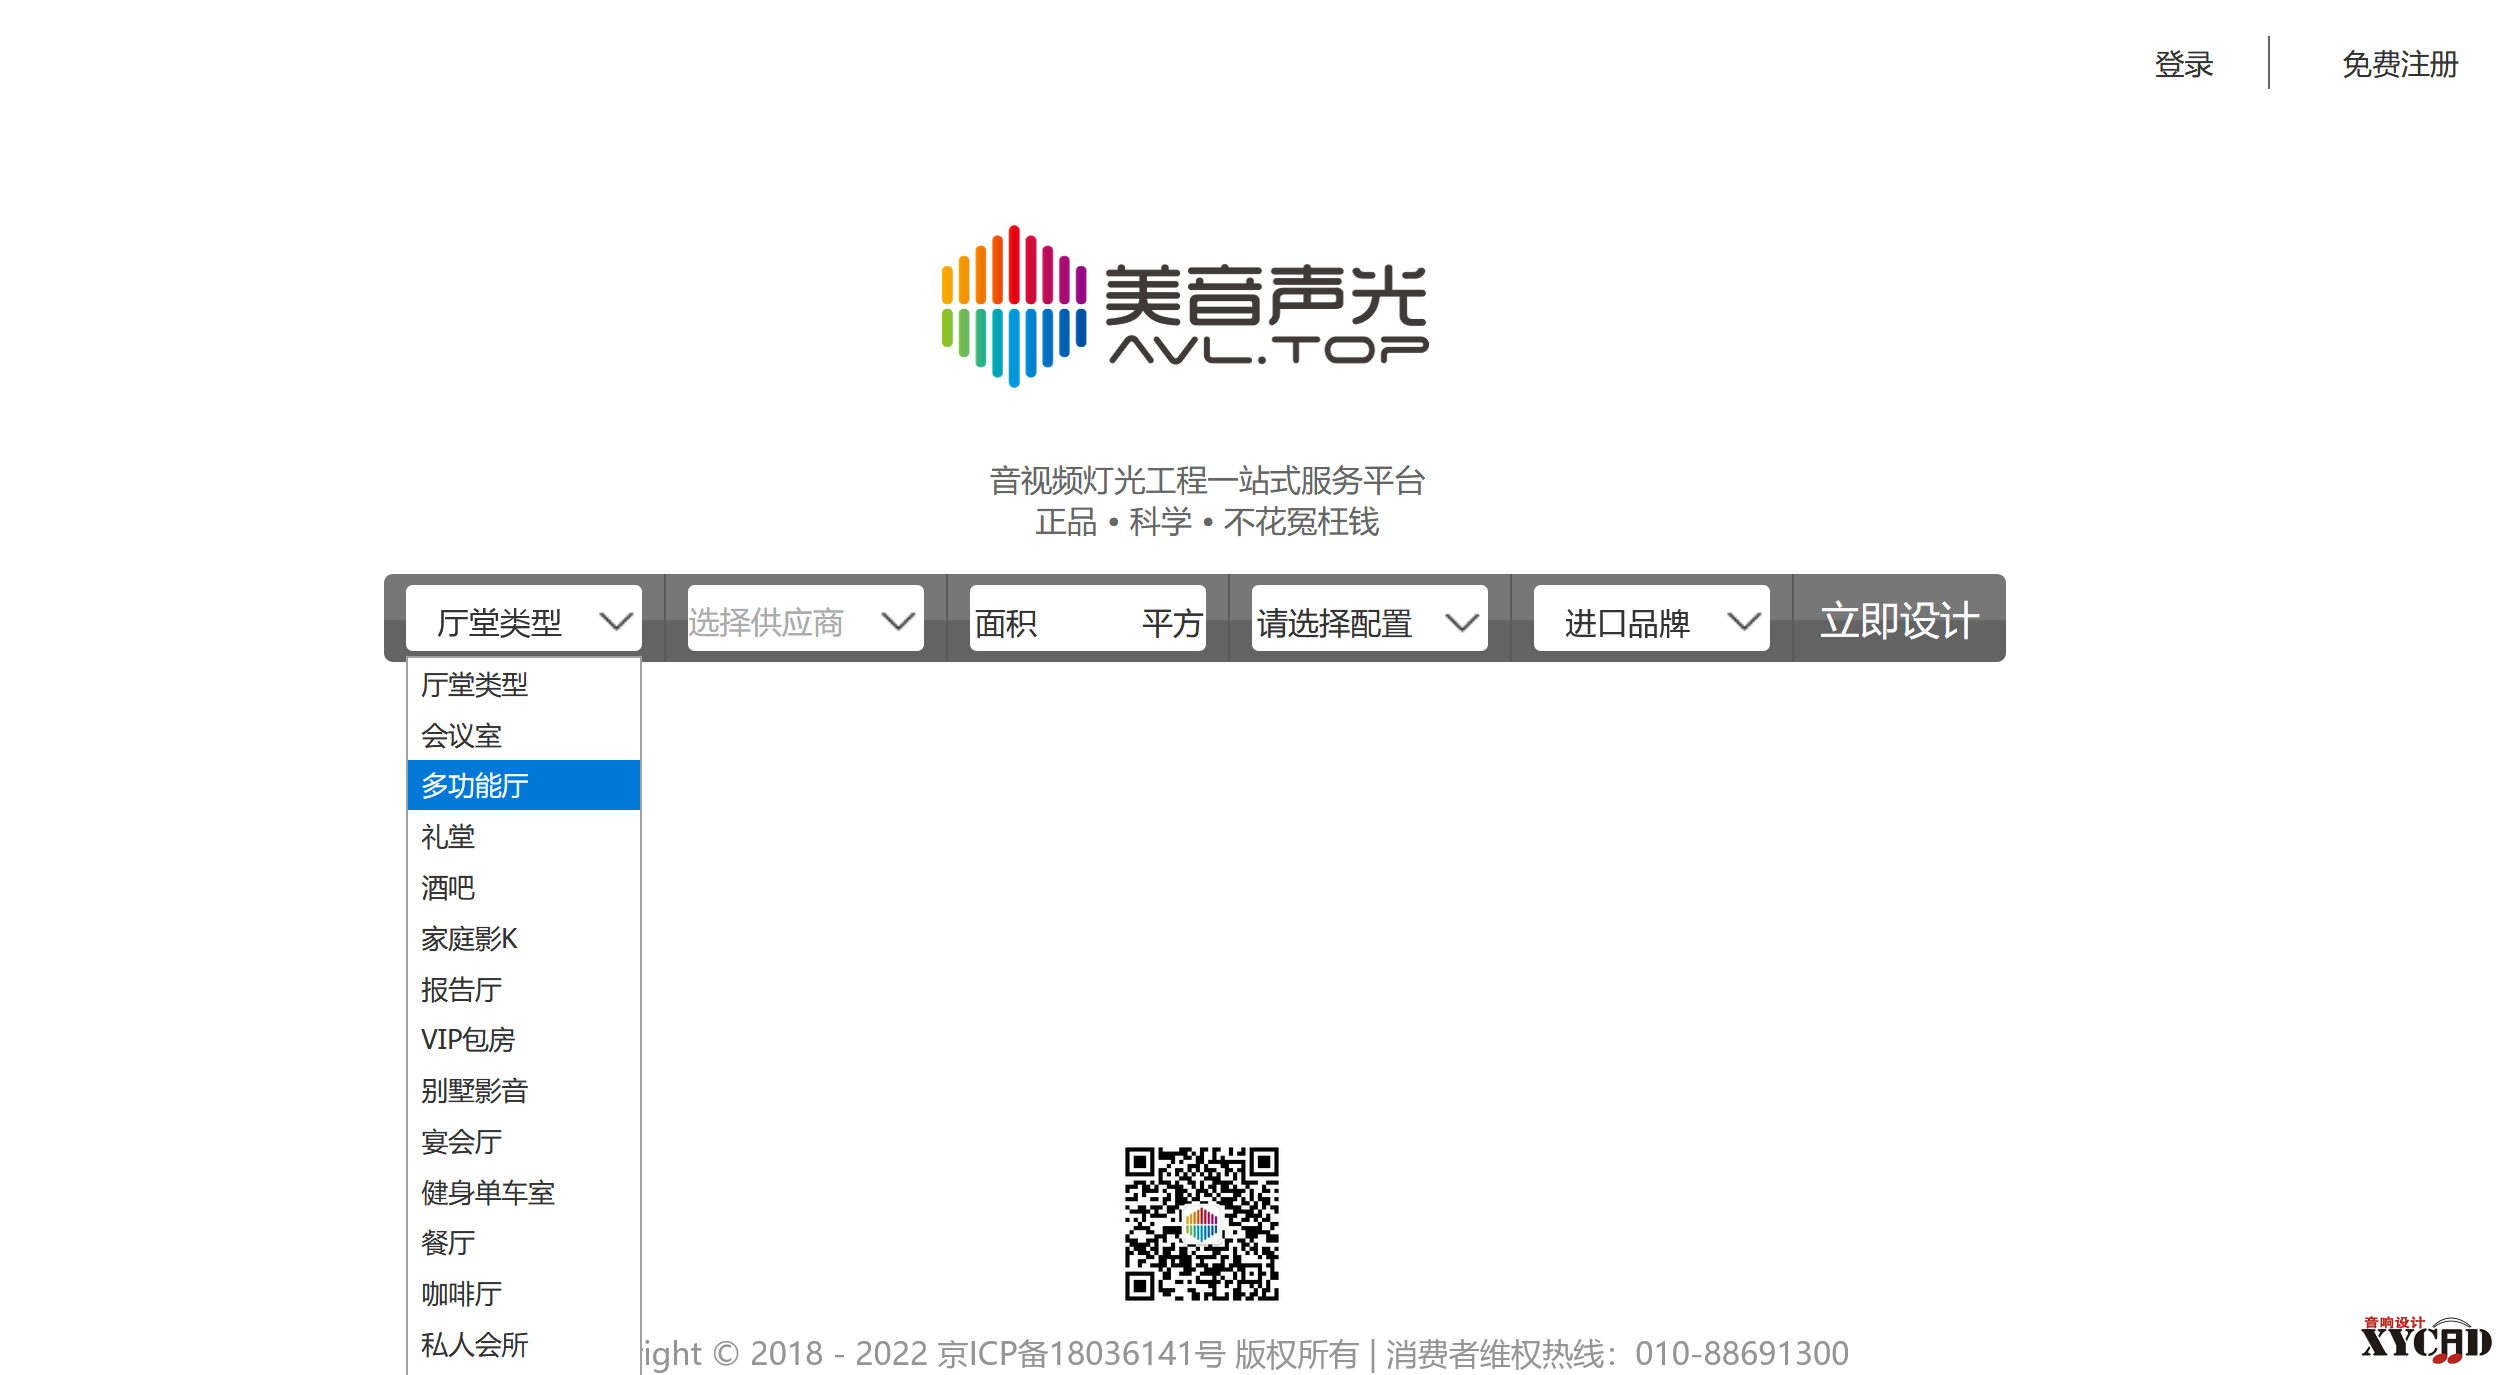Select 酒吧 from the list
Screen dimensions: 2499x1375
(524, 887)
